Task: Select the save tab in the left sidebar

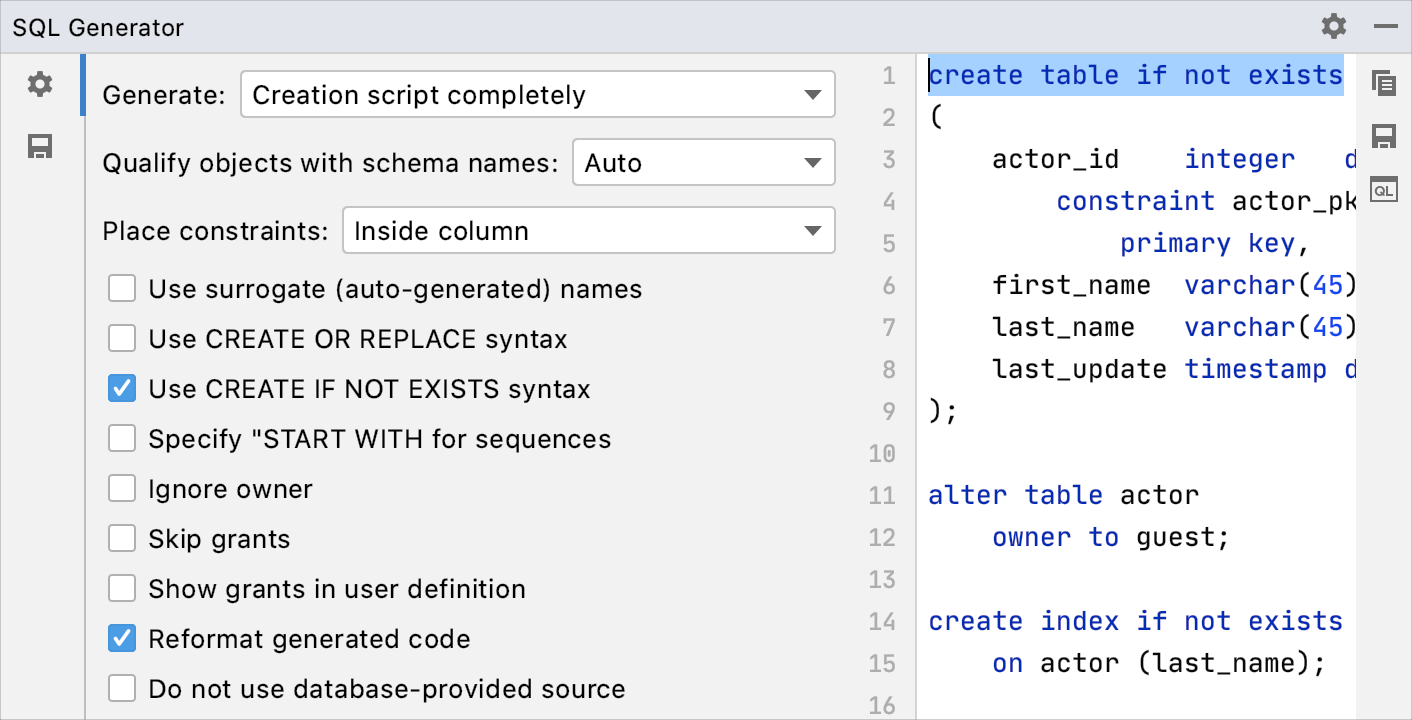Action: (40, 147)
